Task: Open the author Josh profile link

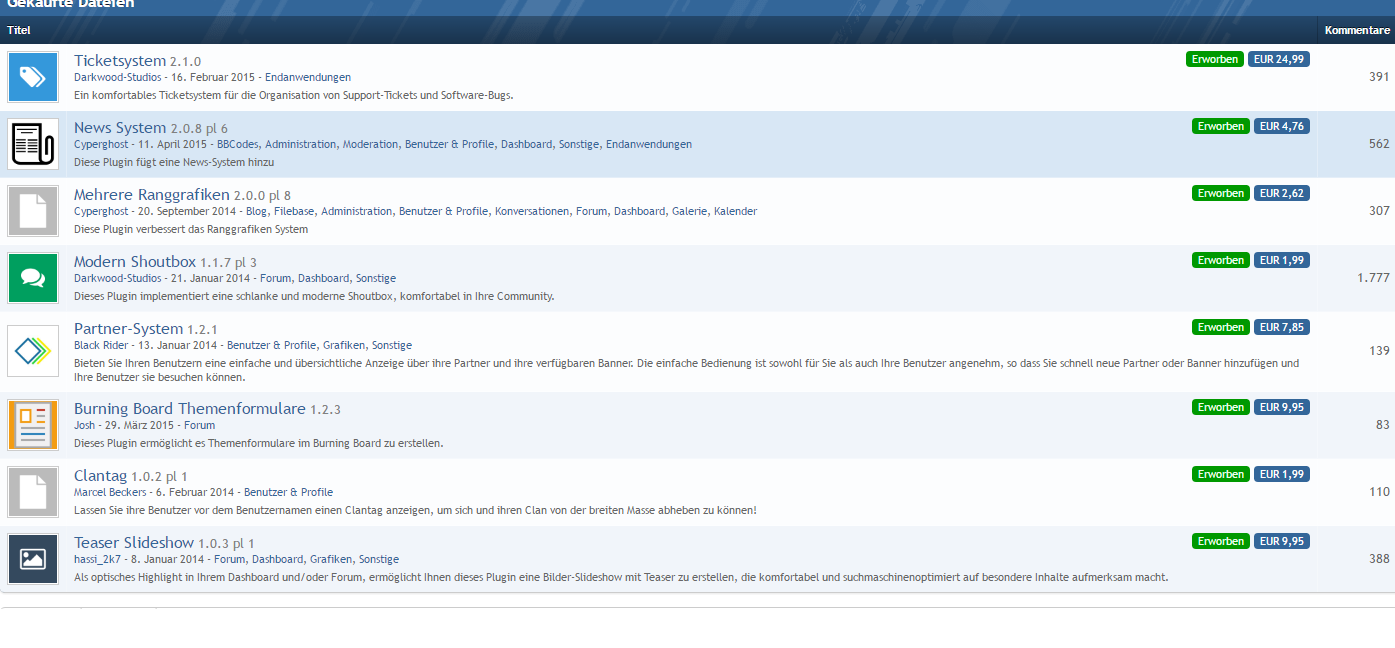Action: tap(84, 425)
